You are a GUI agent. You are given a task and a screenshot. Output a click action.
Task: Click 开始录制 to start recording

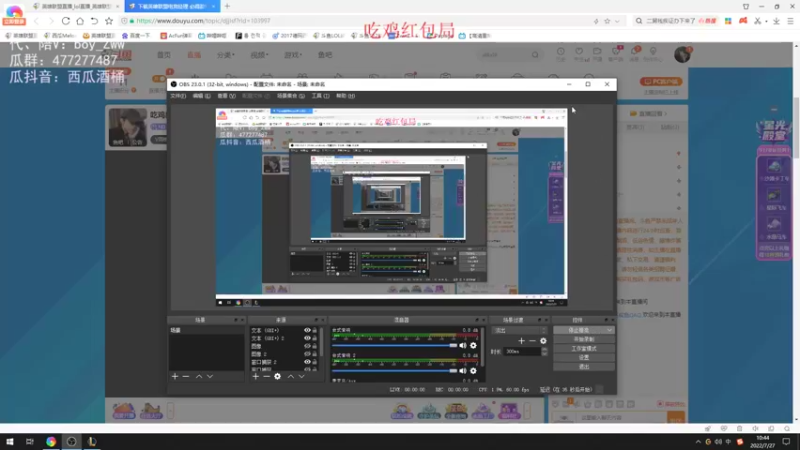pyautogui.click(x=584, y=339)
